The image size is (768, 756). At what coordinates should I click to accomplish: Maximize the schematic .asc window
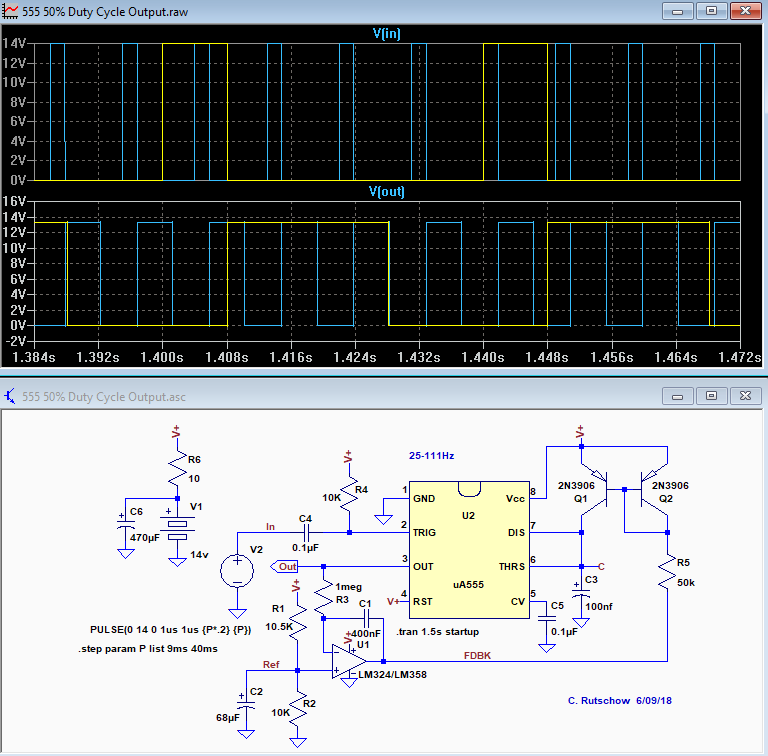point(711,396)
